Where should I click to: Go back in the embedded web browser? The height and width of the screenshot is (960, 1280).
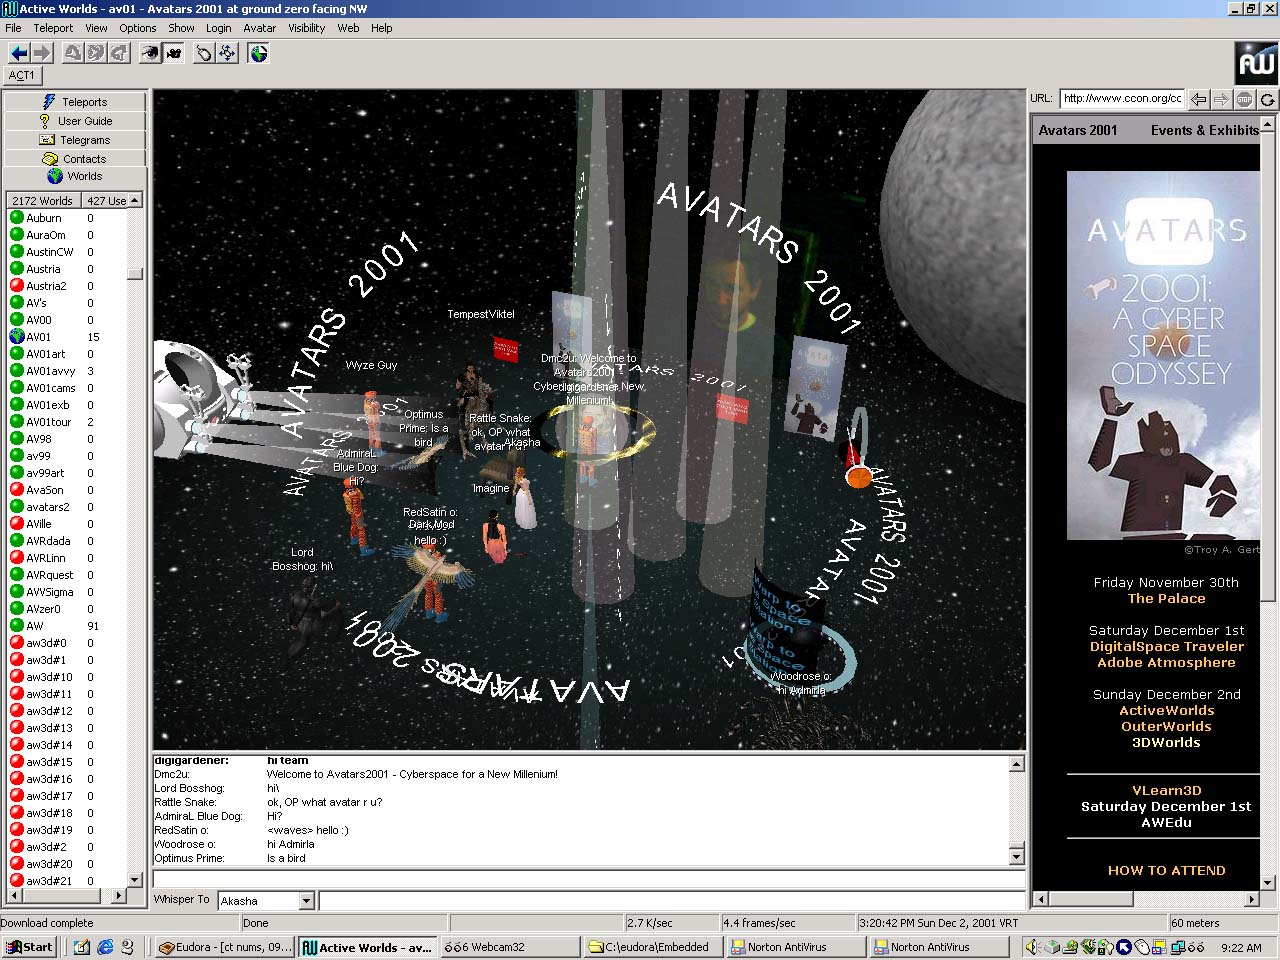(1199, 99)
